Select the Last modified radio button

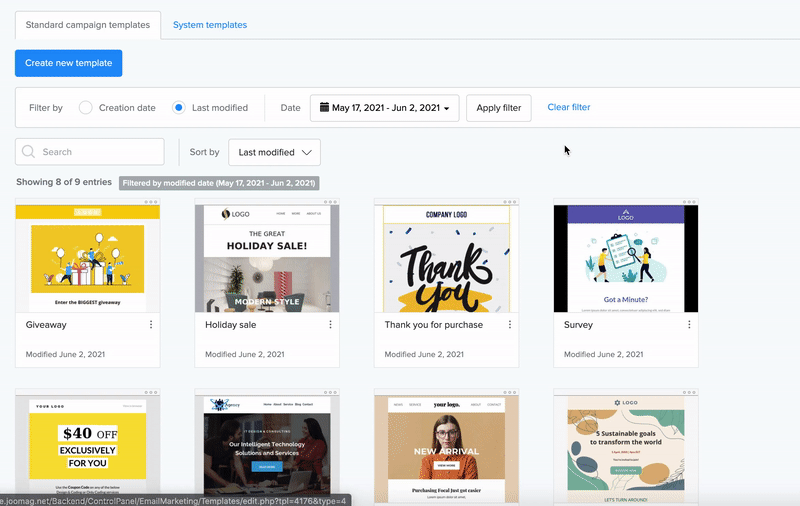pos(179,108)
